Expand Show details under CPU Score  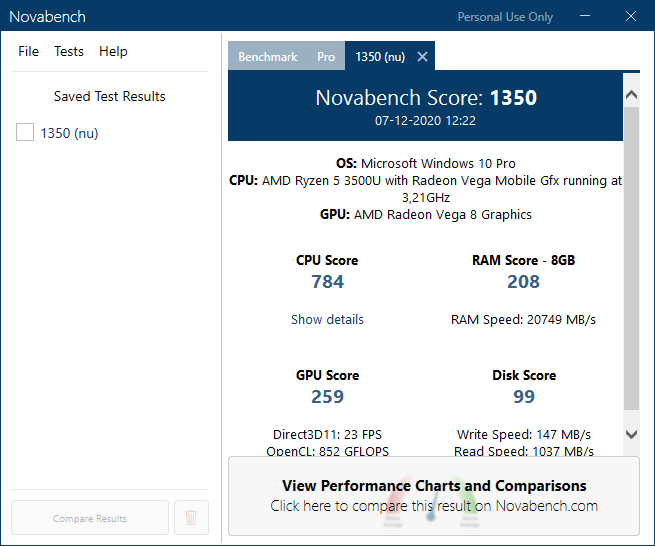[327, 320]
